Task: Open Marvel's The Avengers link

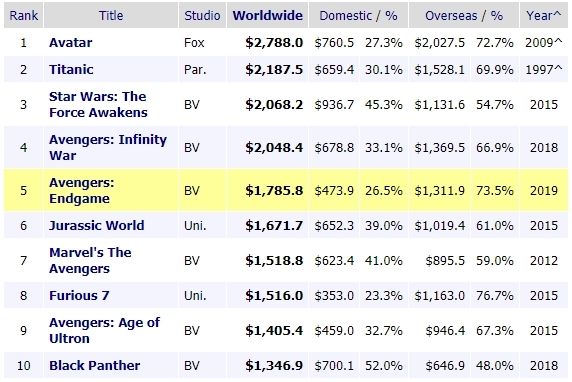Action: pyautogui.click(x=90, y=261)
